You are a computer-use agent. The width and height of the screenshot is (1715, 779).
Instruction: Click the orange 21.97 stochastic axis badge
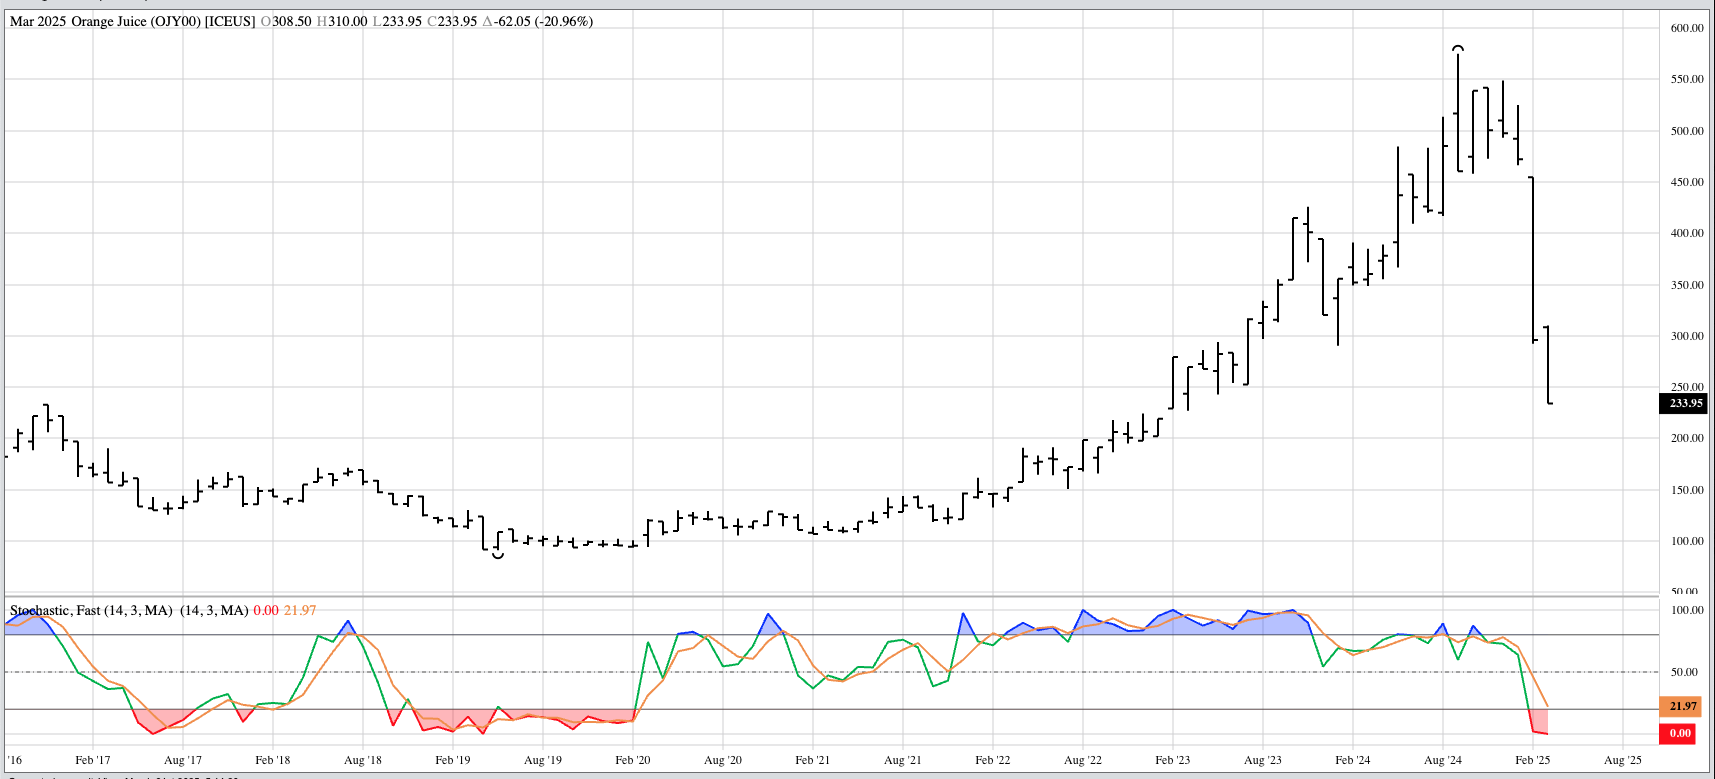tap(1683, 706)
